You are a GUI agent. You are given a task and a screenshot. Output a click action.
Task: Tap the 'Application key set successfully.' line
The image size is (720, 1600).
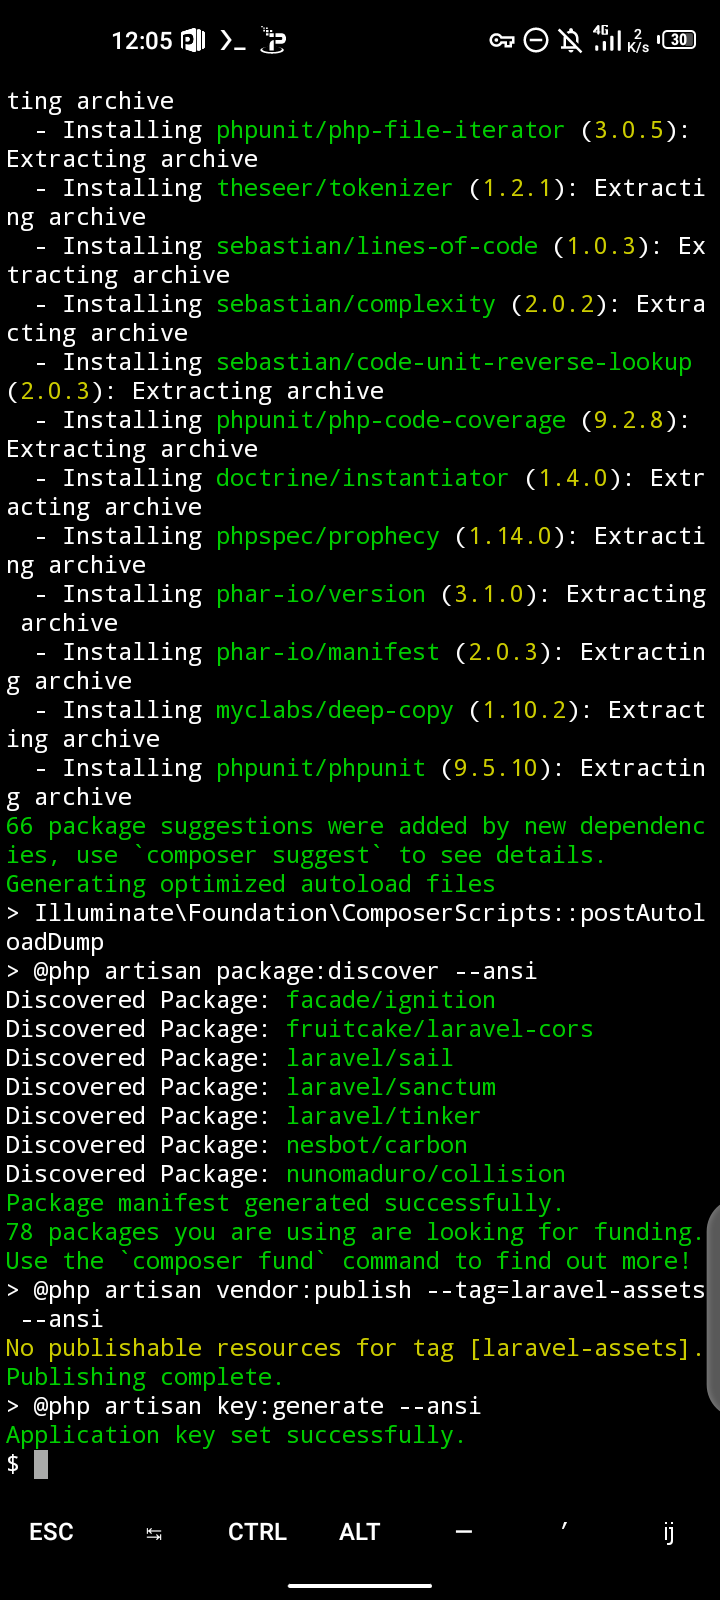[x=236, y=1436]
